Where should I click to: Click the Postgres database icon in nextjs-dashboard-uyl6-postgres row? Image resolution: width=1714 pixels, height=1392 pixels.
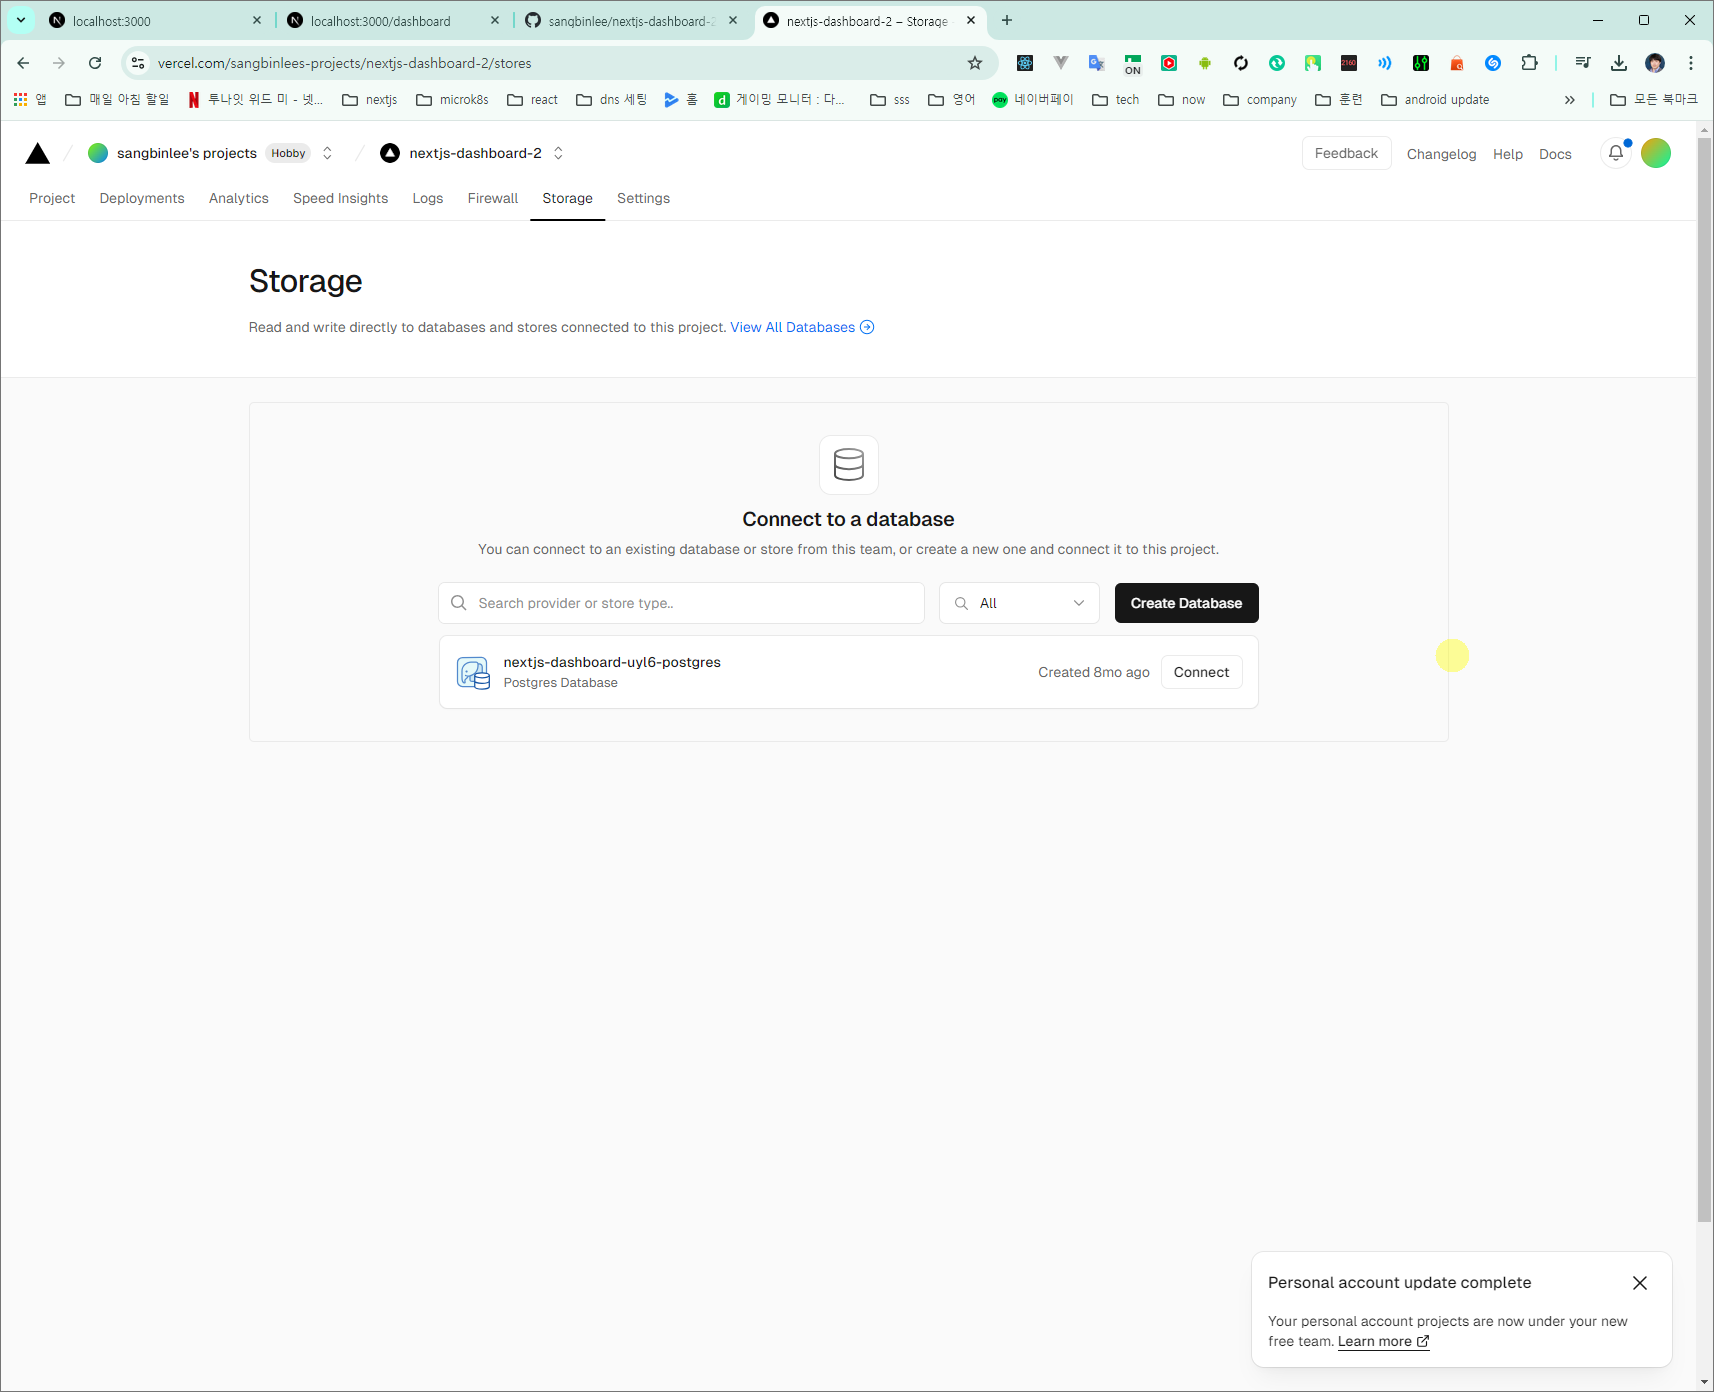(473, 673)
